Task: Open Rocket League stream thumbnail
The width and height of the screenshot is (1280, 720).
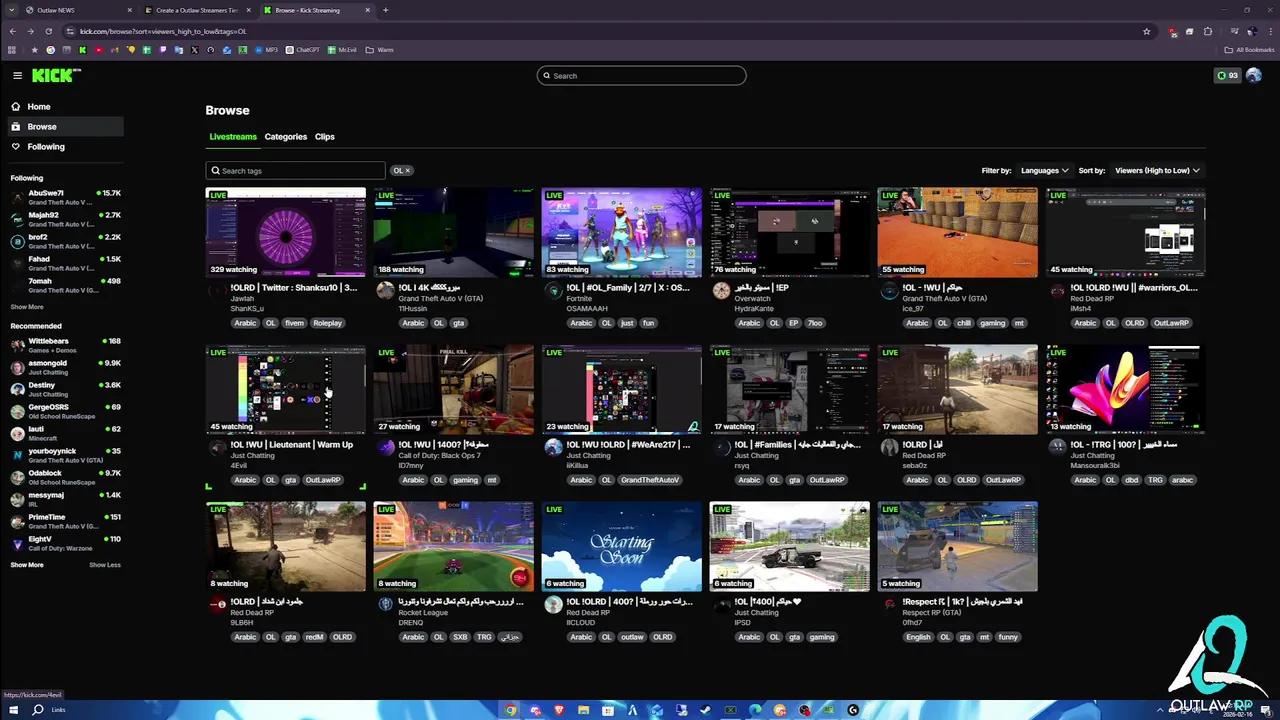Action: (454, 546)
